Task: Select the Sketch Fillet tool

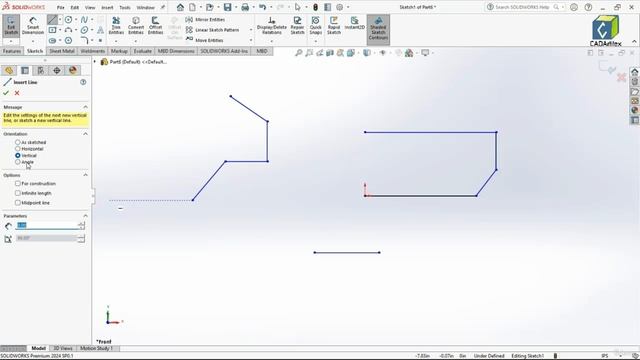Action: (84, 40)
